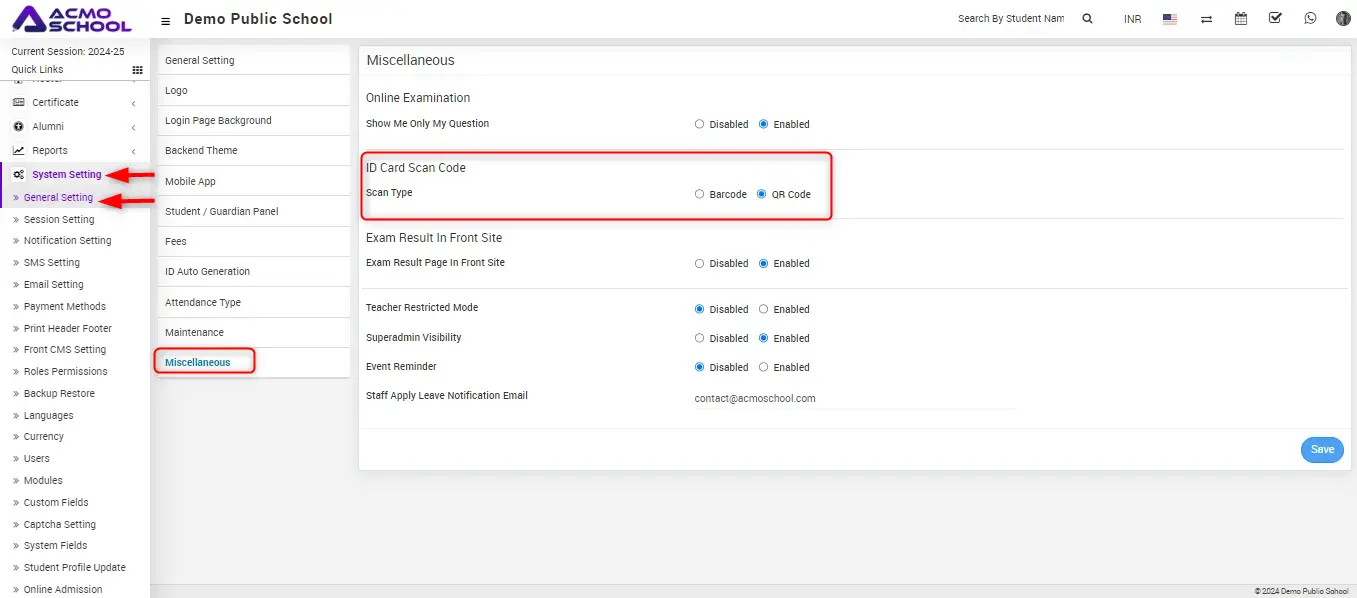Click the INR currency selector

coord(1132,19)
